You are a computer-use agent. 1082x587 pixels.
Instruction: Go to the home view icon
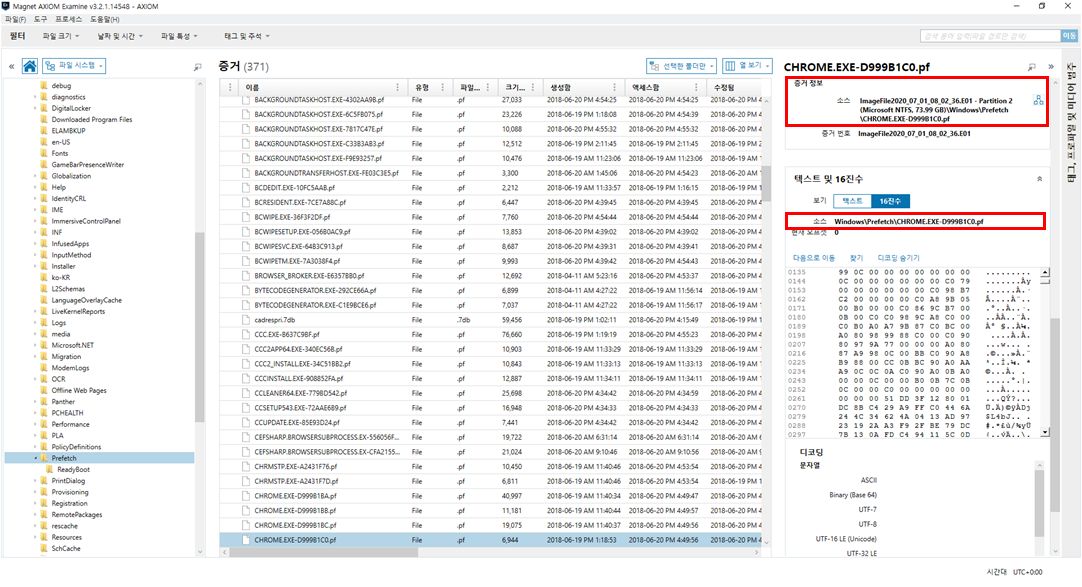(x=30, y=66)
